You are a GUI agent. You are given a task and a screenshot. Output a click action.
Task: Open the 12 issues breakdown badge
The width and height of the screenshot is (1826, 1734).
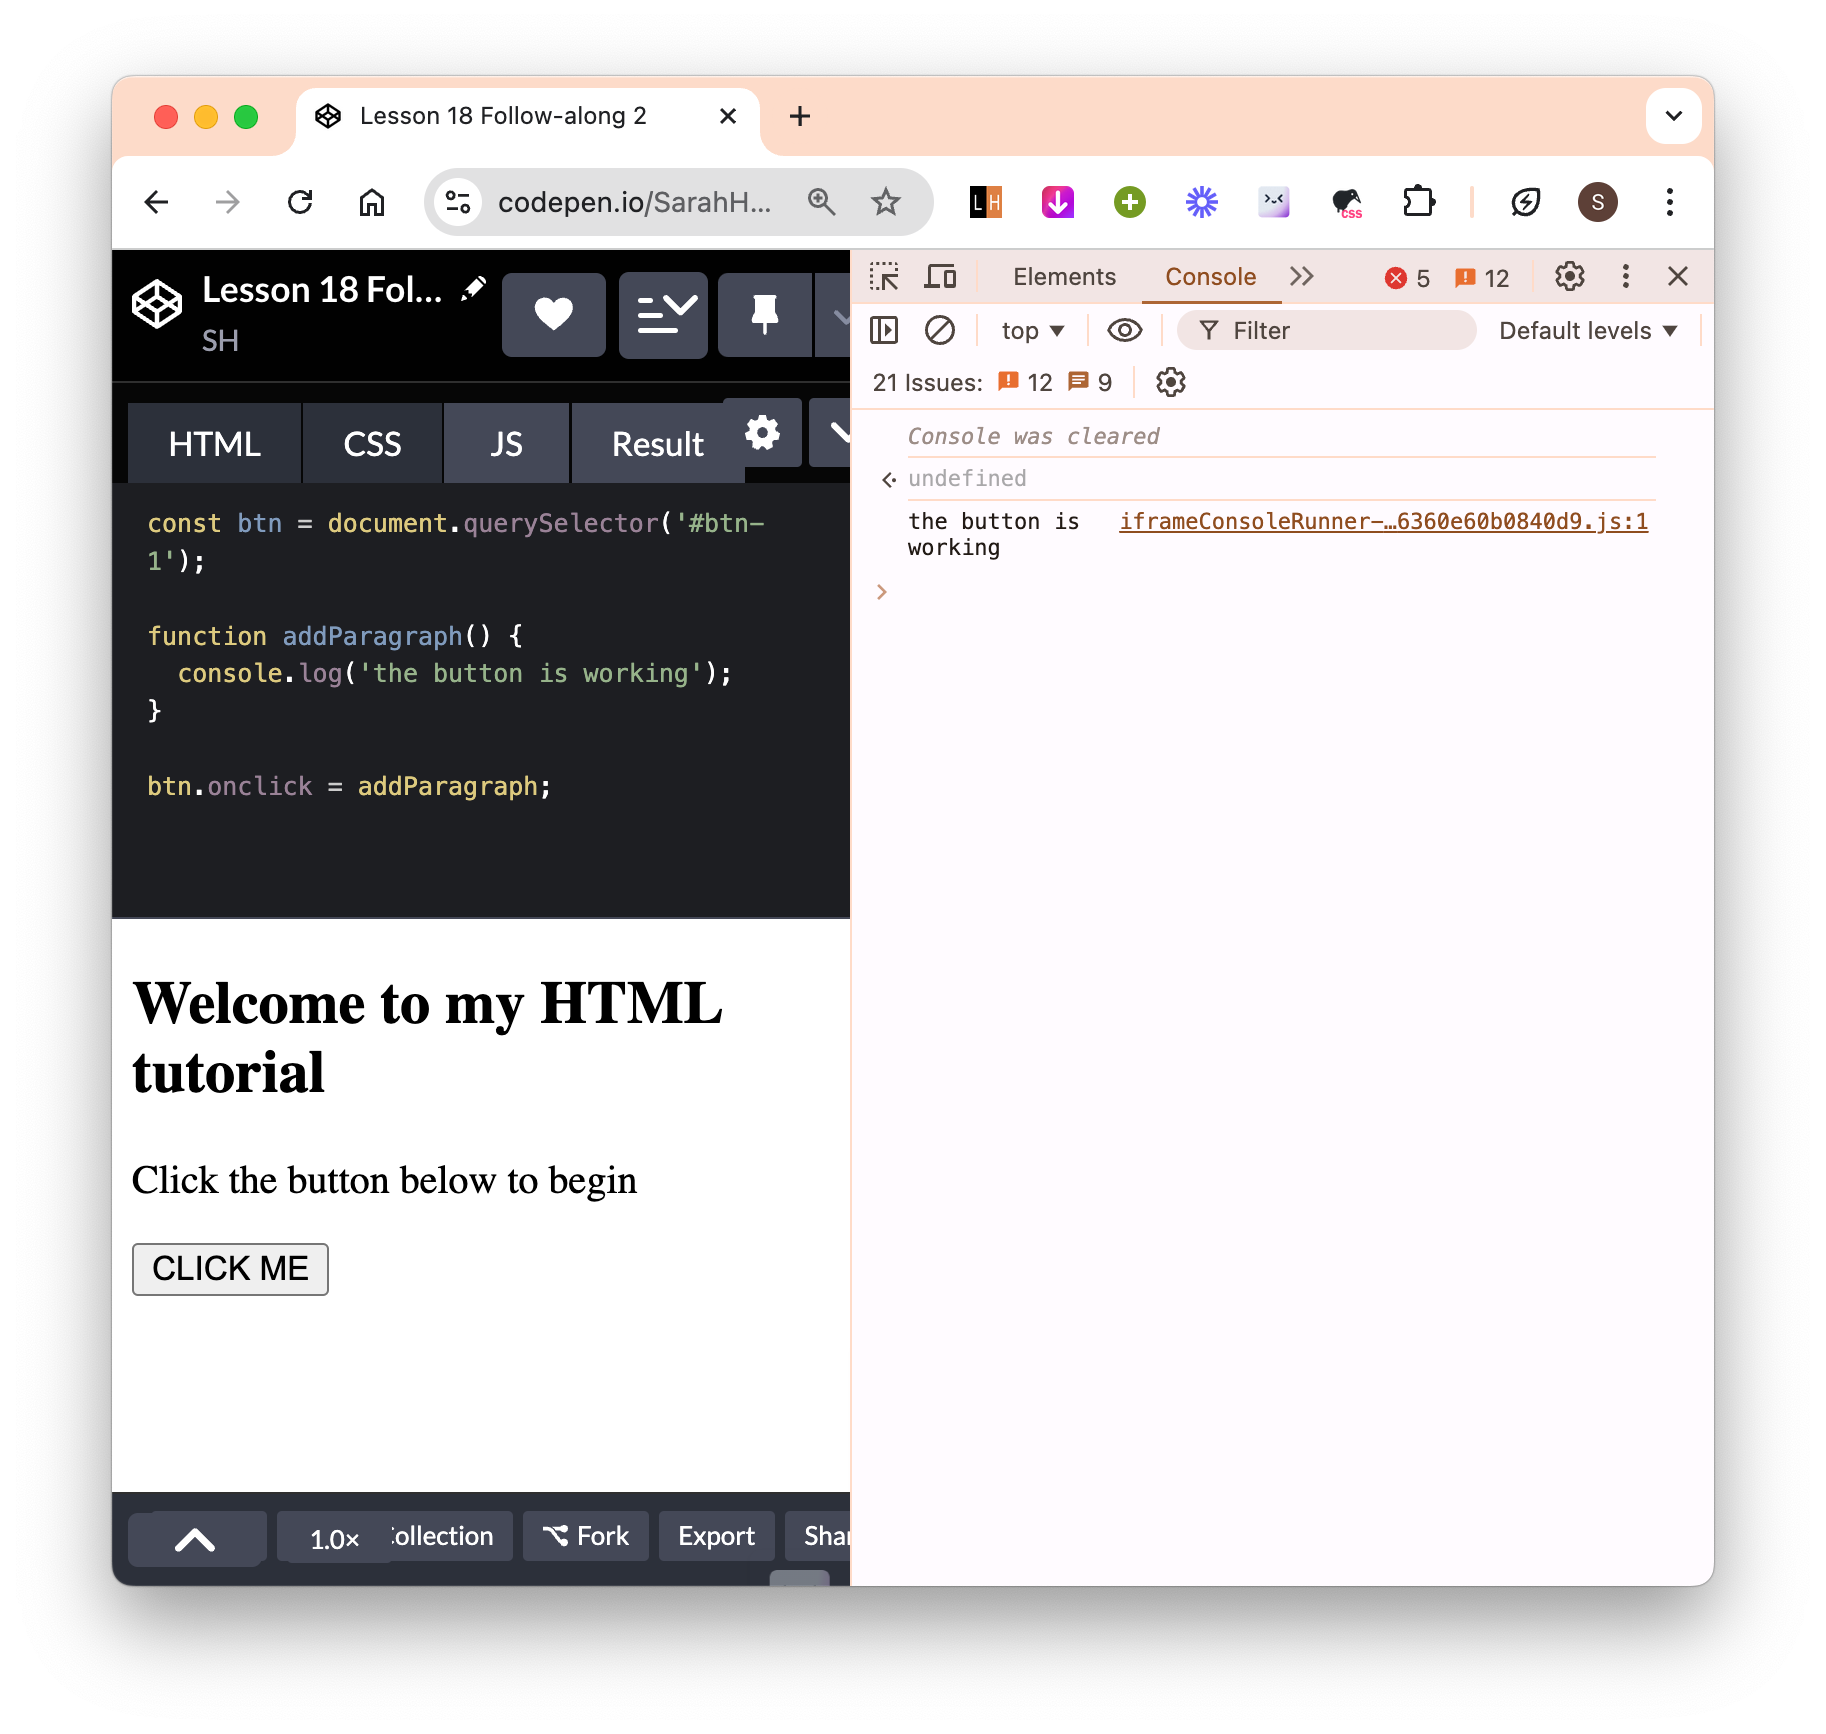1025,382
